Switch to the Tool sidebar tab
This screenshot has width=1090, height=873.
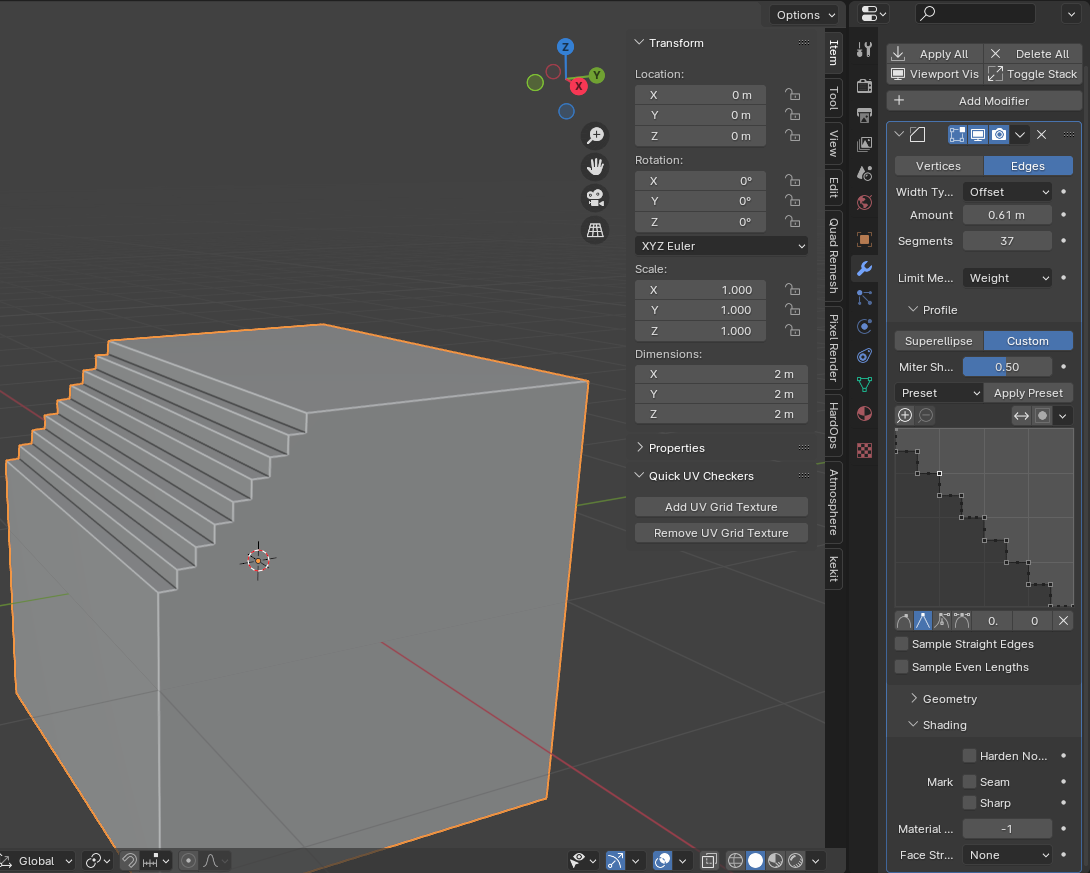(x=833, y=98)
